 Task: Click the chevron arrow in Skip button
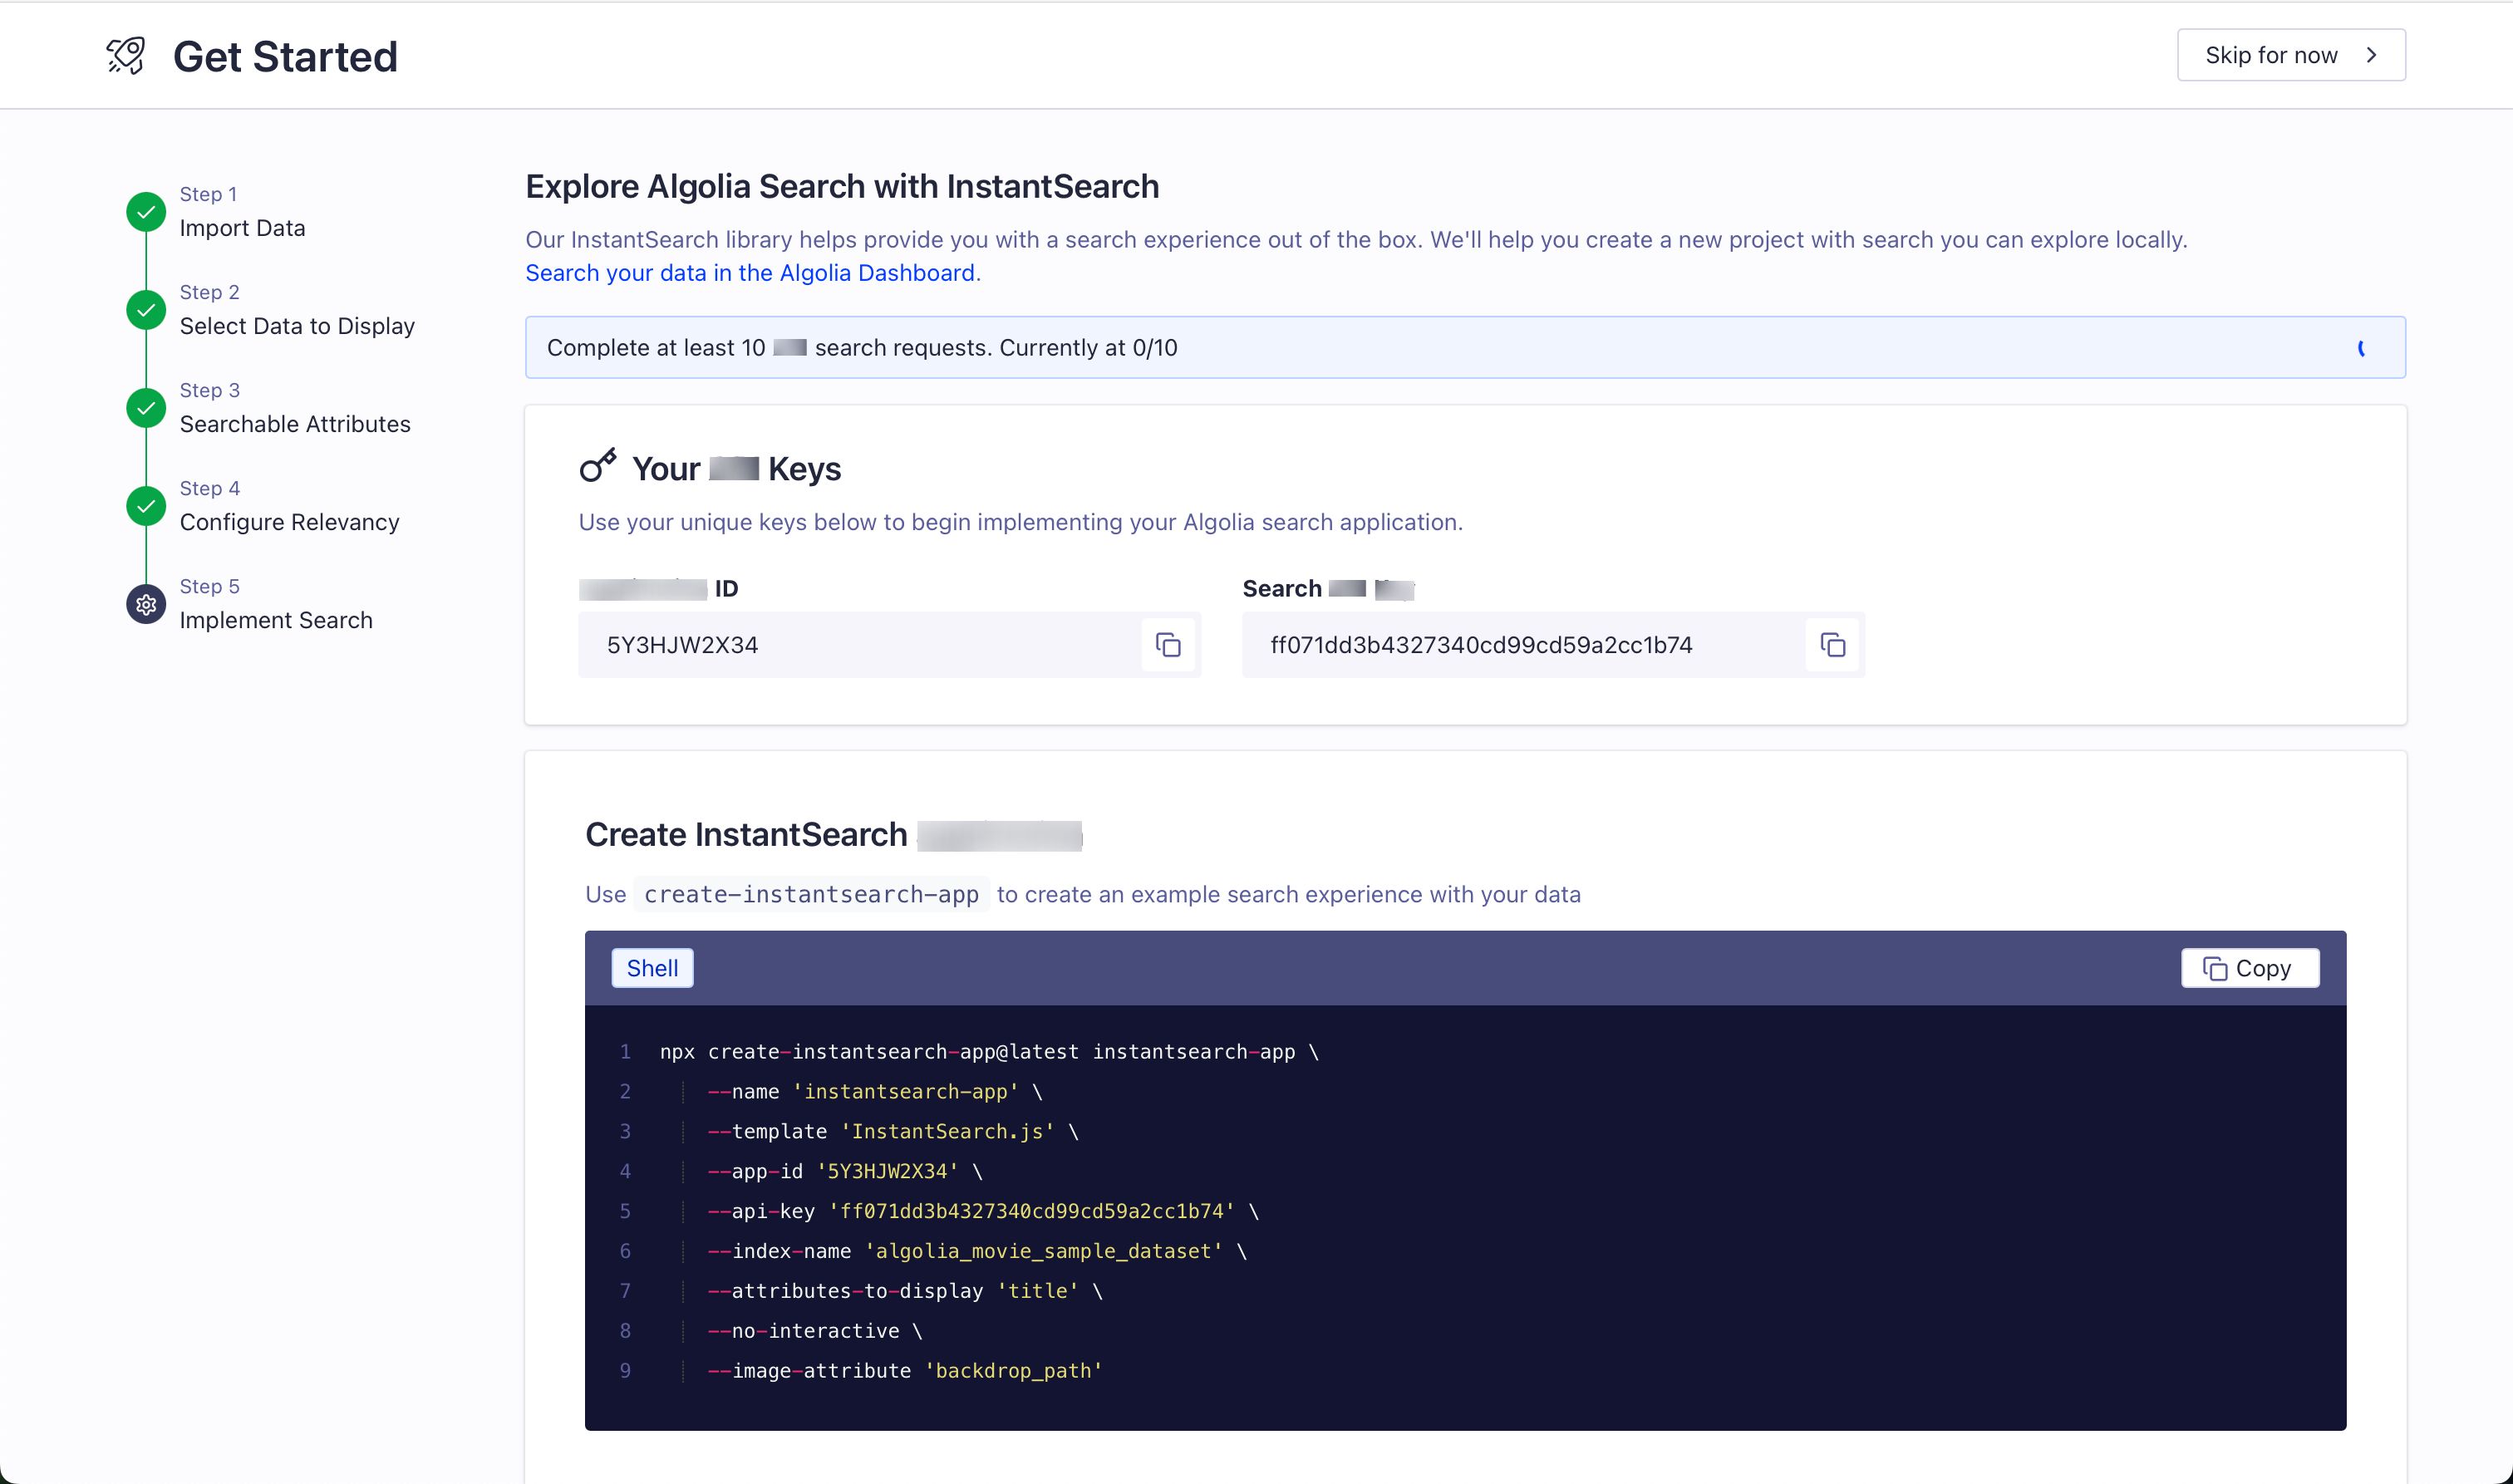tap(2371, 55)
